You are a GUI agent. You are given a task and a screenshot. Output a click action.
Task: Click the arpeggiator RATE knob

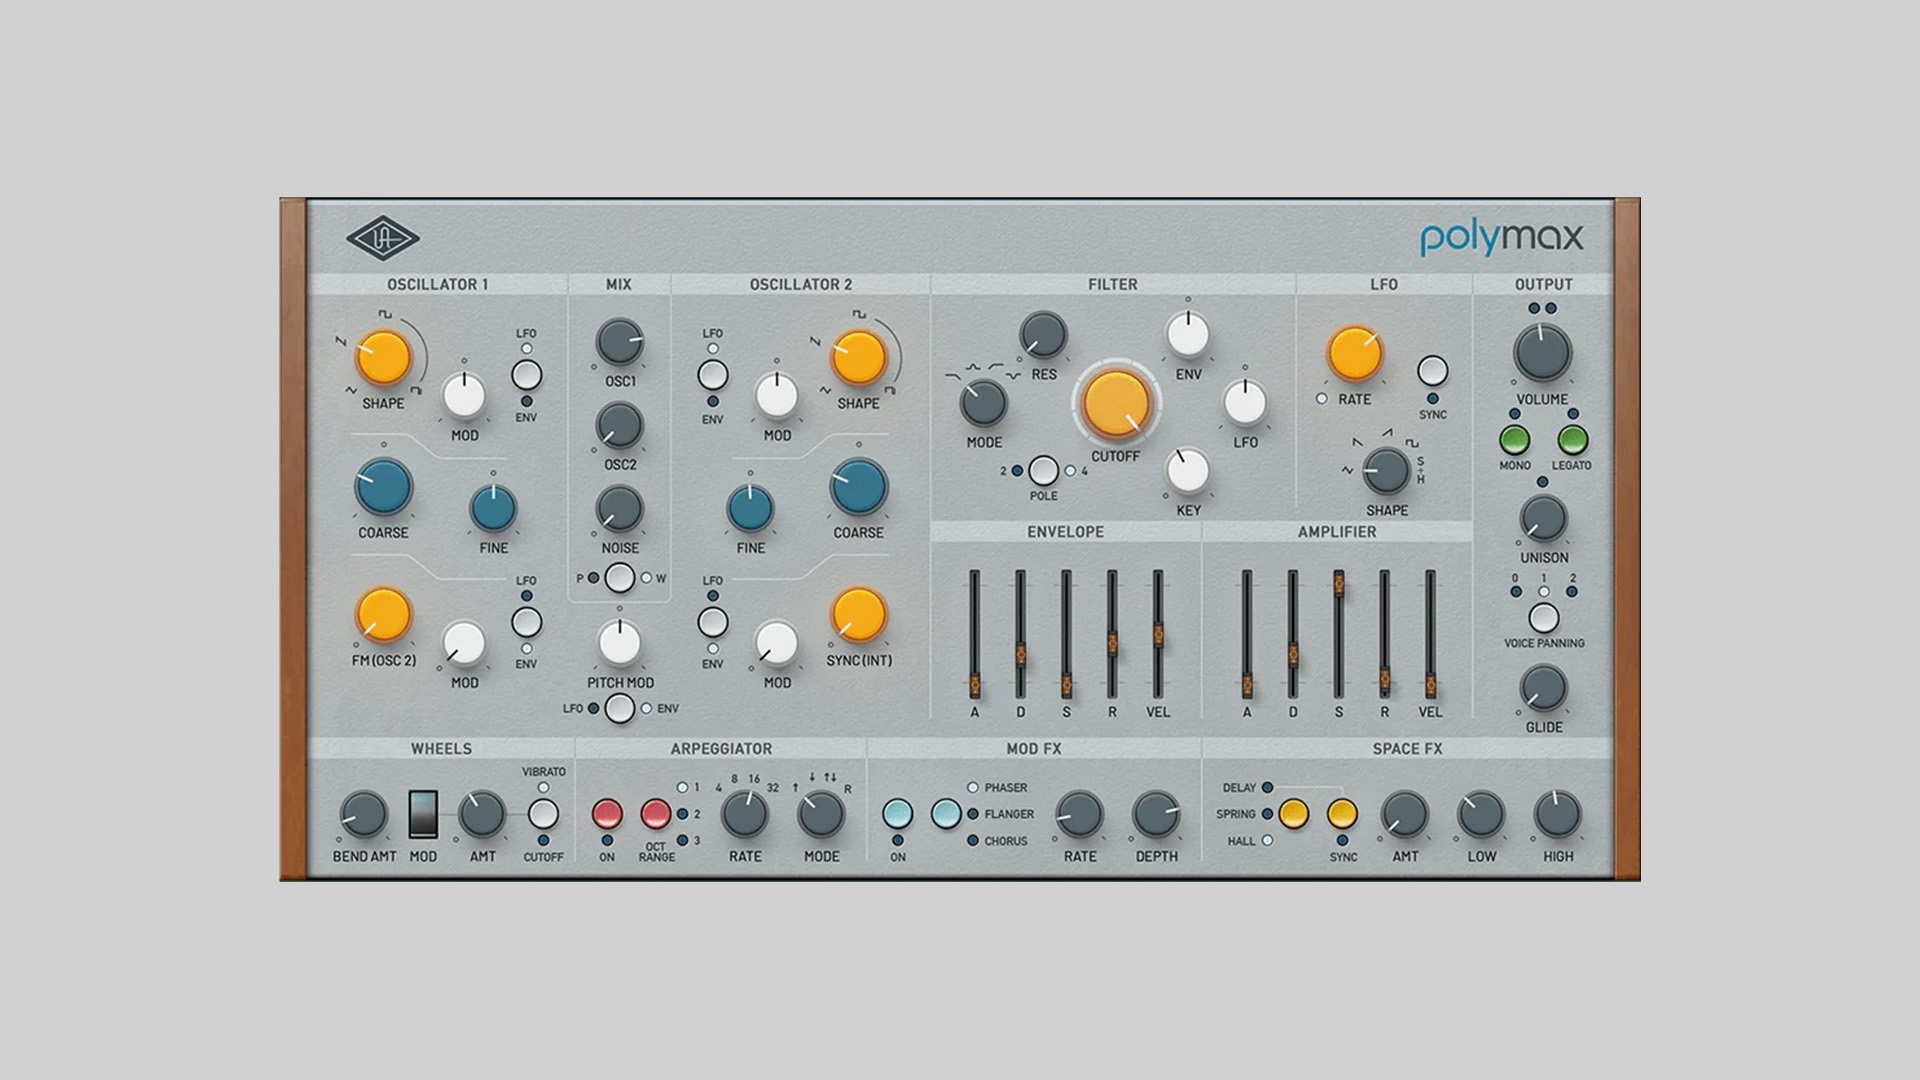(745, 814)
